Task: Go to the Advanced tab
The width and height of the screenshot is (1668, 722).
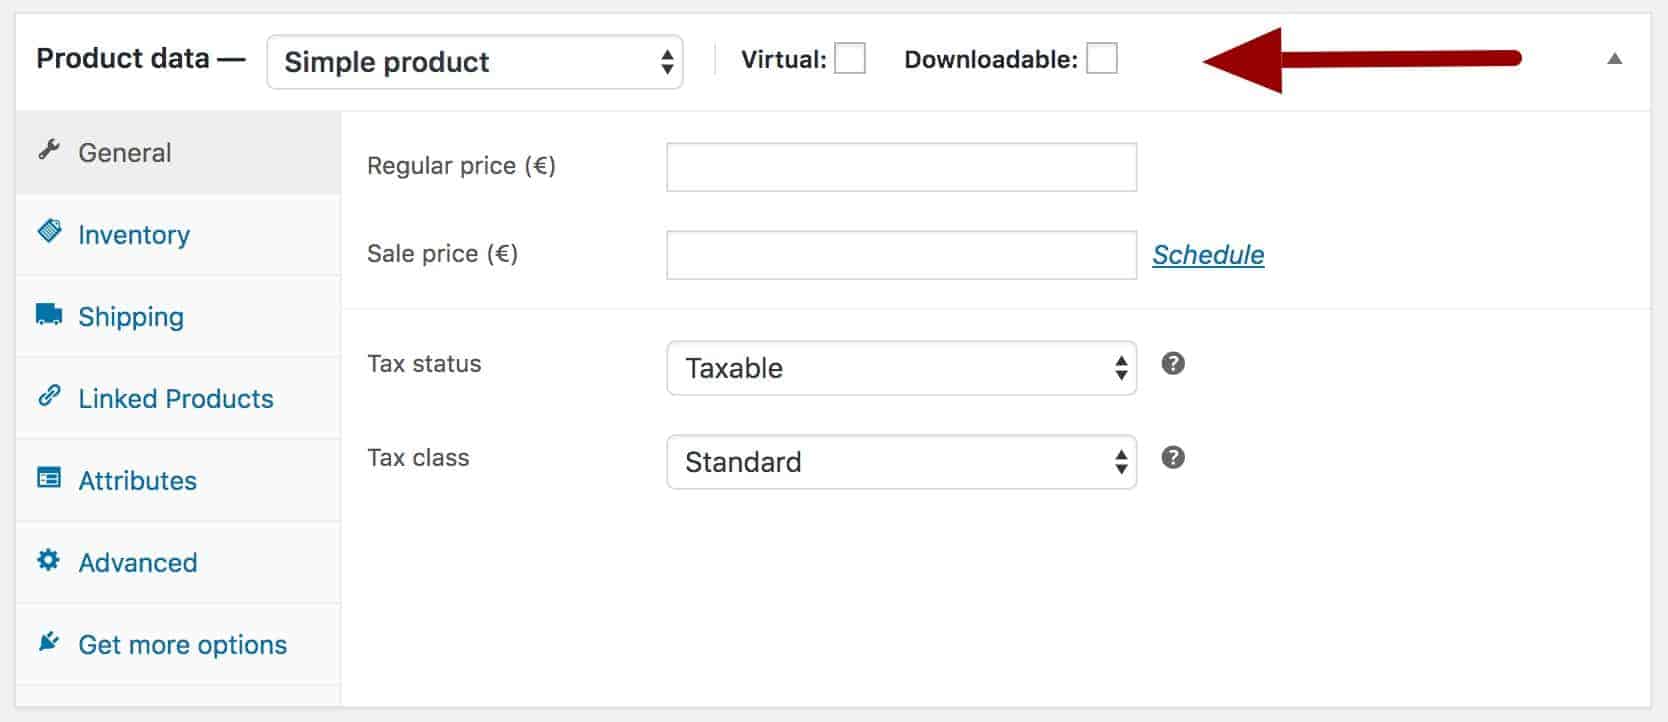Action: 178,563
